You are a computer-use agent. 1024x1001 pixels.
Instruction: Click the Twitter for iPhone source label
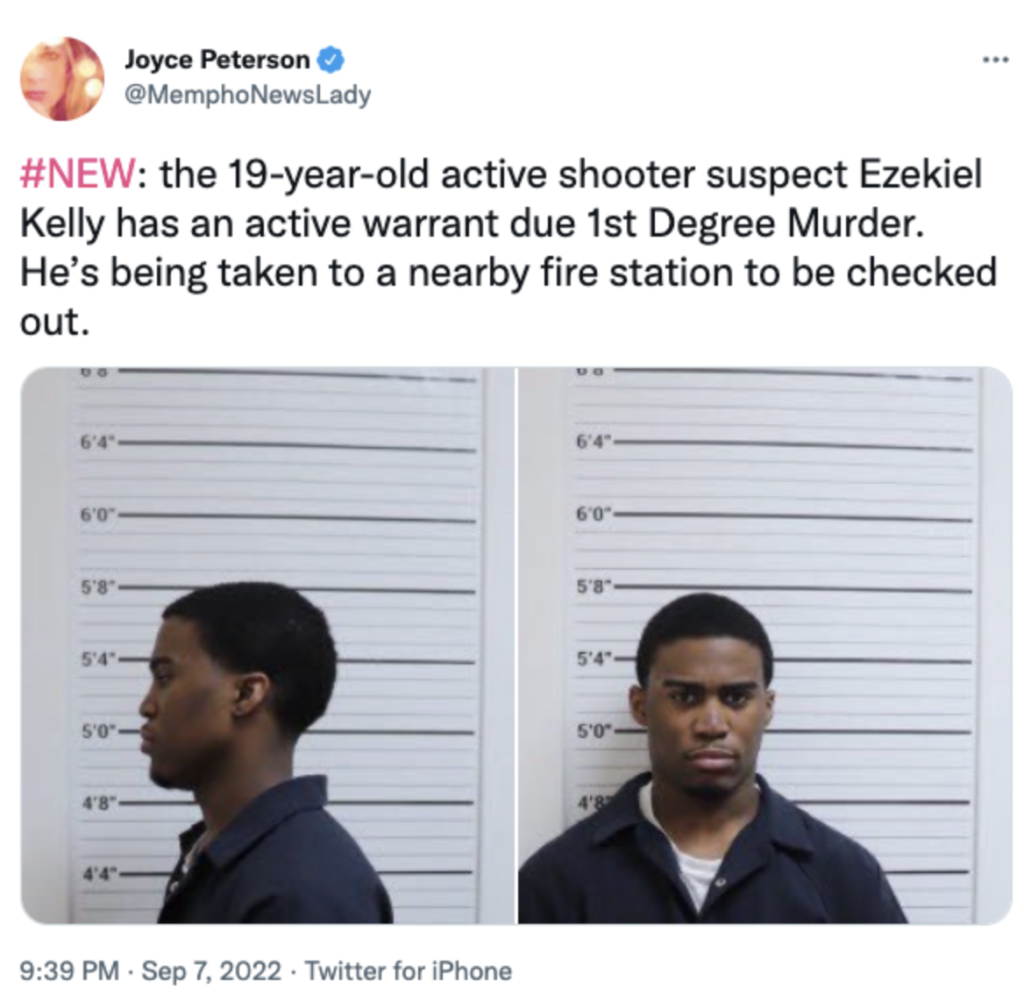tap(408, 970)
